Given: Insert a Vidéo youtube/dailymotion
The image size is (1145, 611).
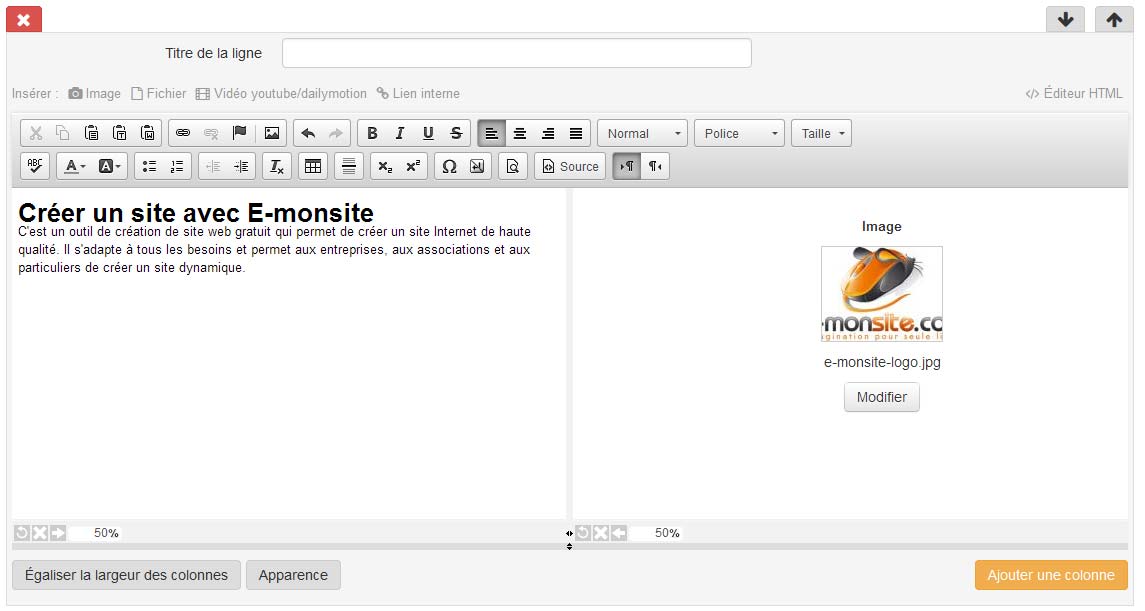Looking at the screenshot, I should [281, 93].
